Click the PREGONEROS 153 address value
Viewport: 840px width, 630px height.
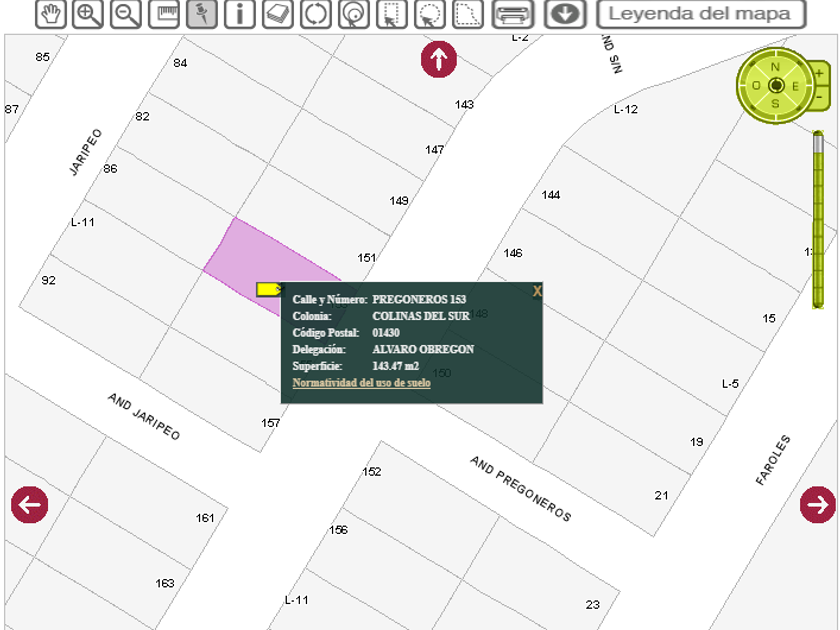pyautogui.click(x=419, y=299)
